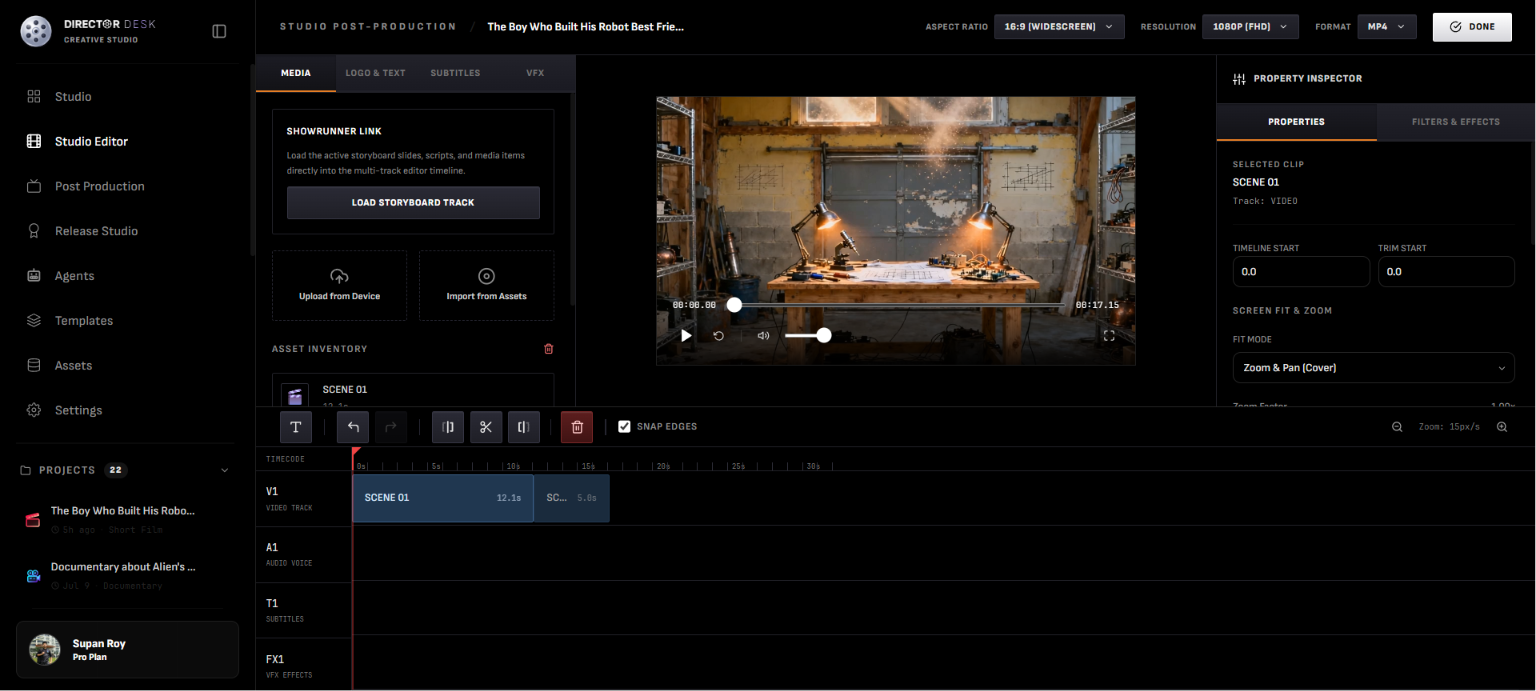
Task: Delete the selected clip
Action: pos(577,427)
